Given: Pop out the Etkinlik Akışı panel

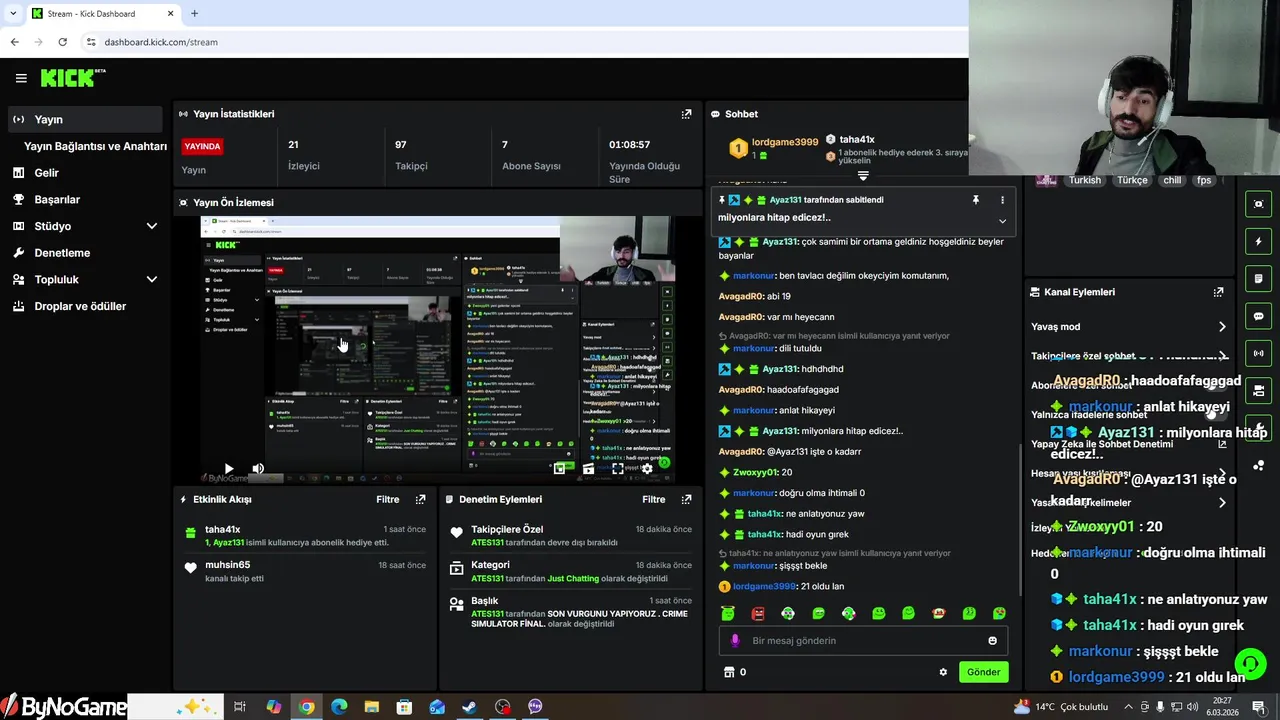Looking at the screenshot, I should pos(420,499).
